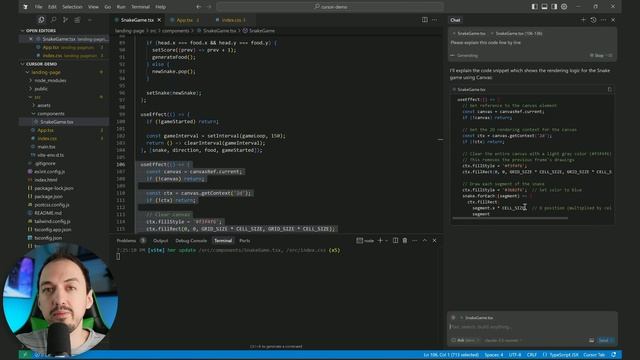Open the Extensions view icon
The width and height of the screenshot is (640, 360).
(x=77, y=20)
